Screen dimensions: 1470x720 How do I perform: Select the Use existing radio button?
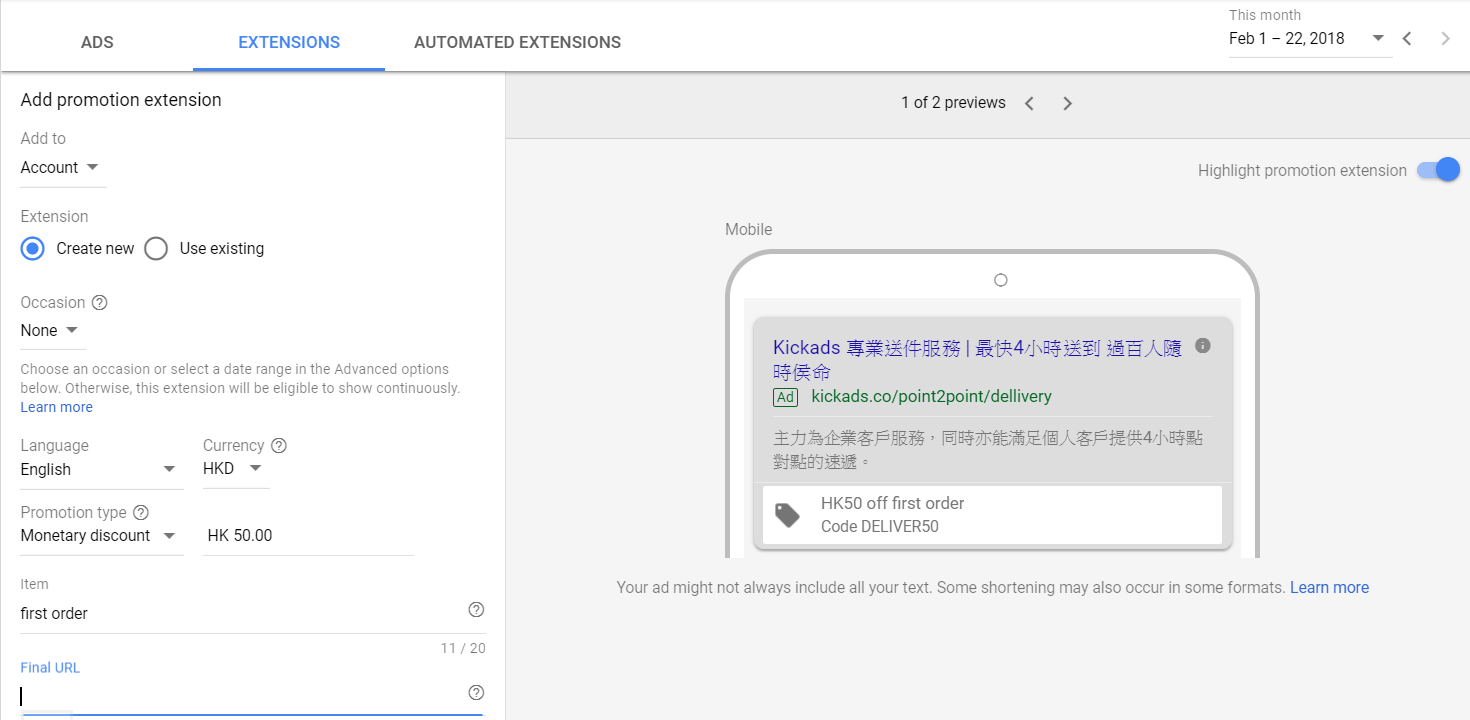pos(156,248)
